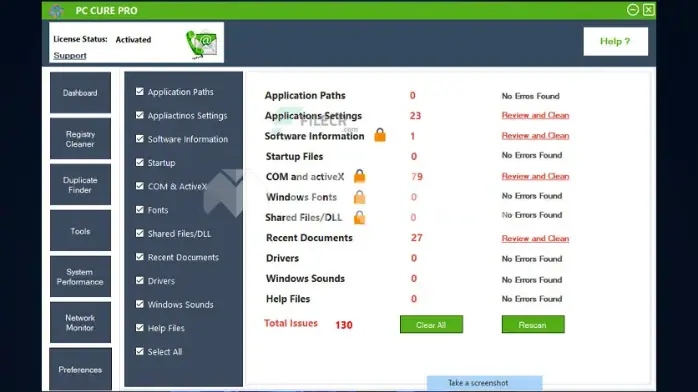Review and Clean COM and activeX issues

[x=535, y=176]
